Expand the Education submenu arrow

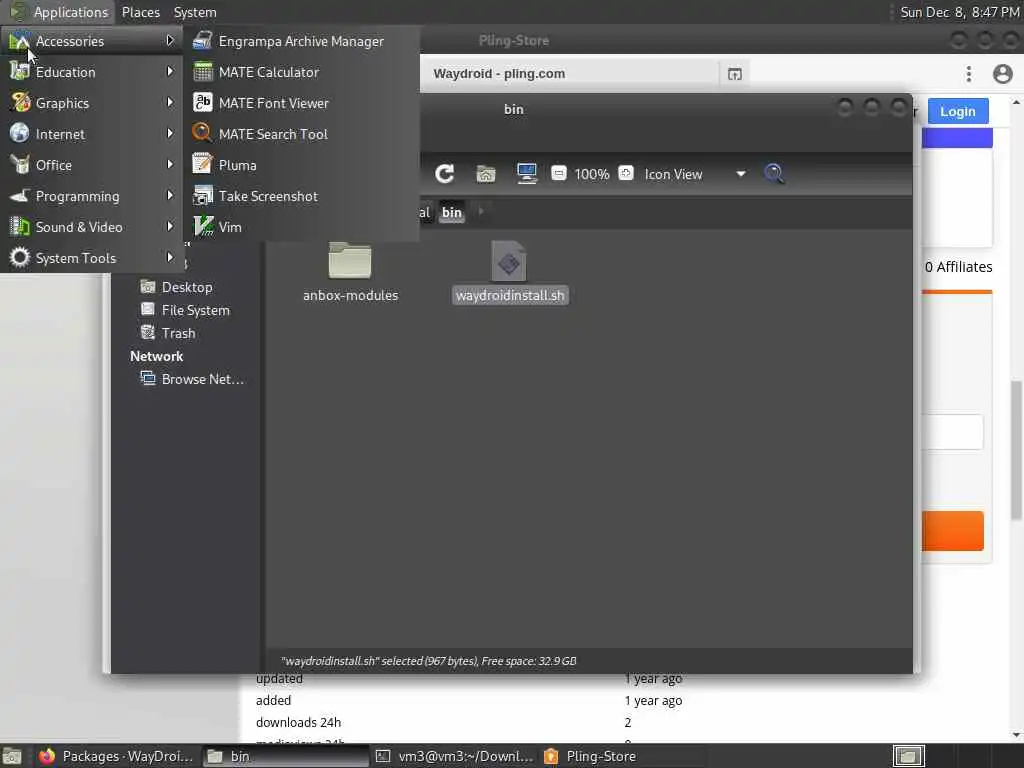(170, 71)
